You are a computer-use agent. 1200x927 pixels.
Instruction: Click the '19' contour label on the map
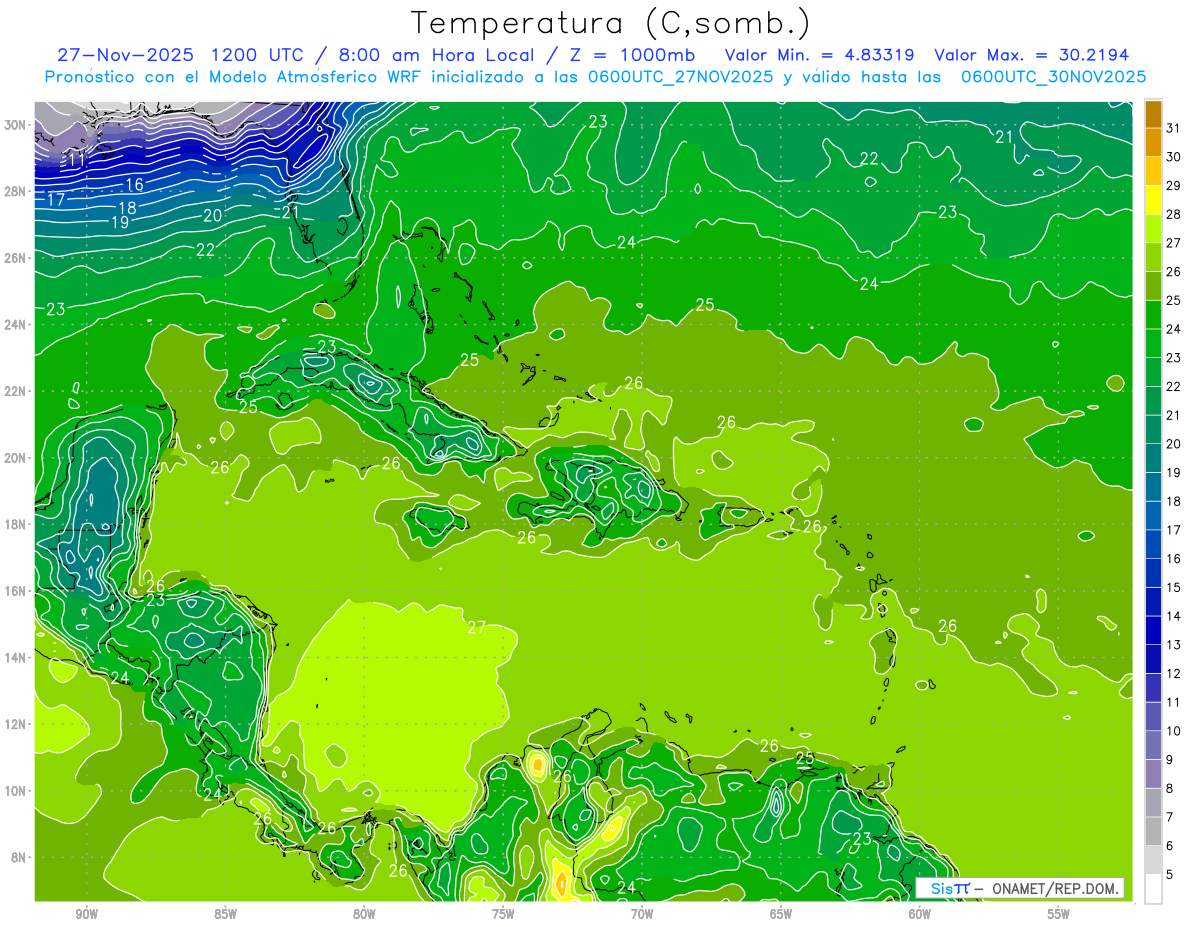coord(119,223)
